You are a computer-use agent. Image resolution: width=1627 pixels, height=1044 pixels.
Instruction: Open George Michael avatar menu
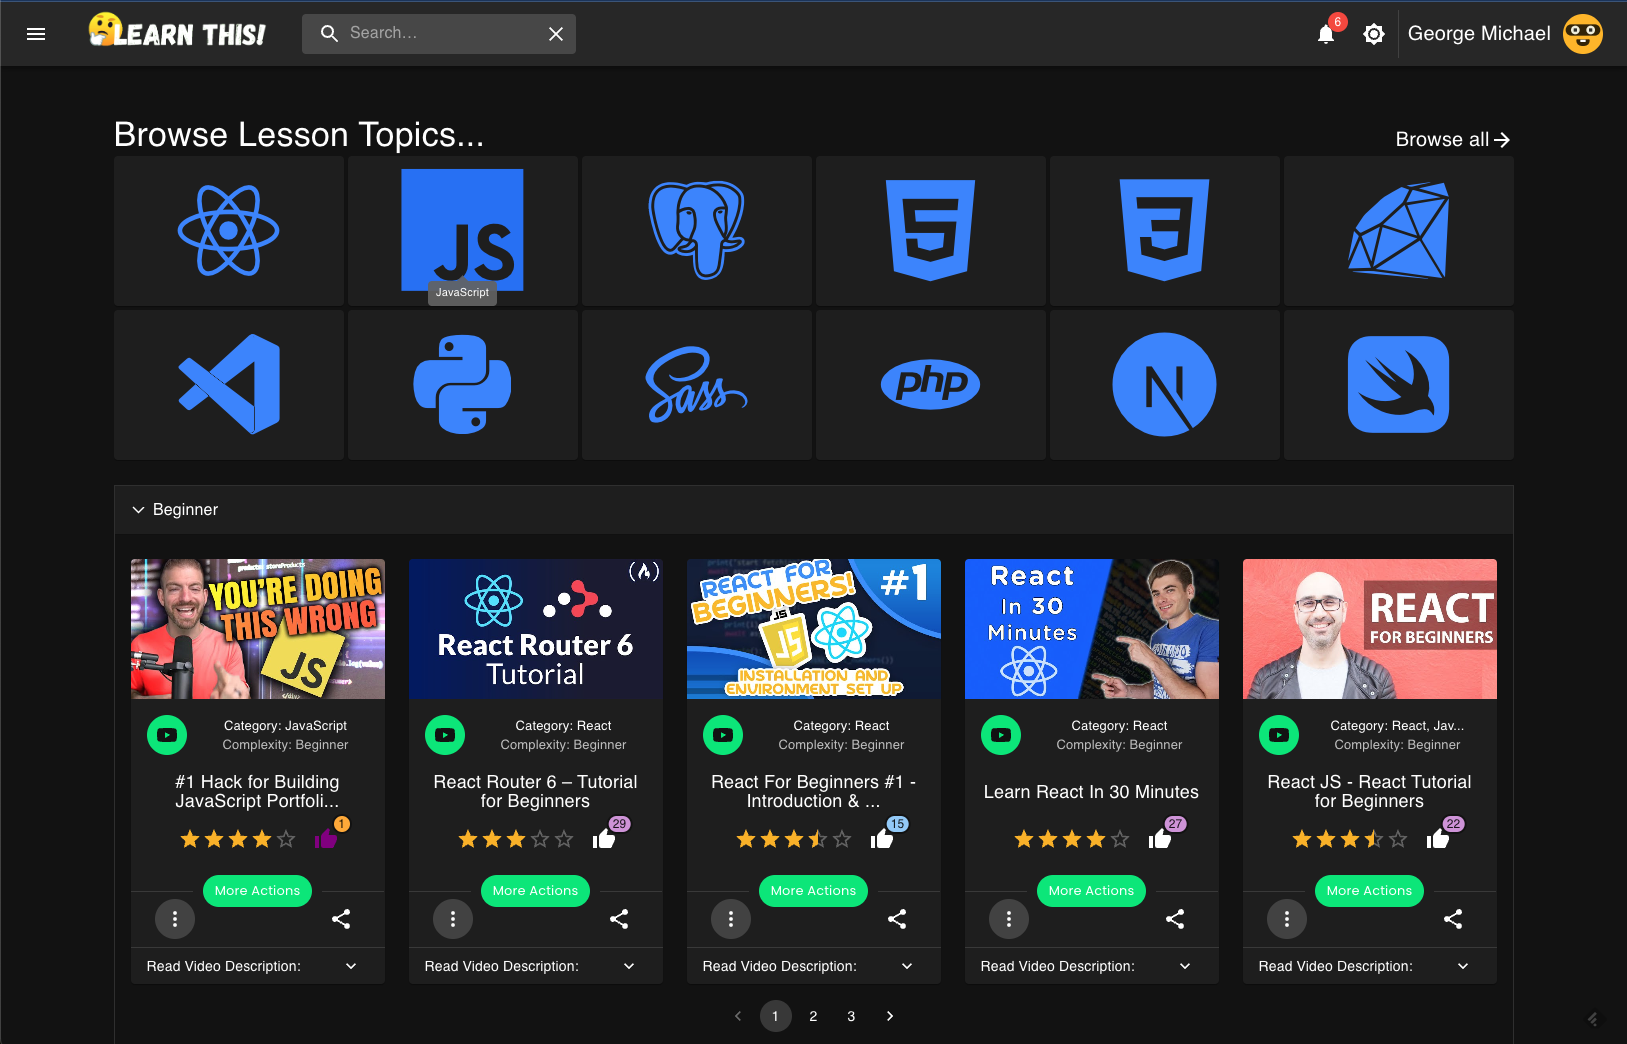point(1583,34)
